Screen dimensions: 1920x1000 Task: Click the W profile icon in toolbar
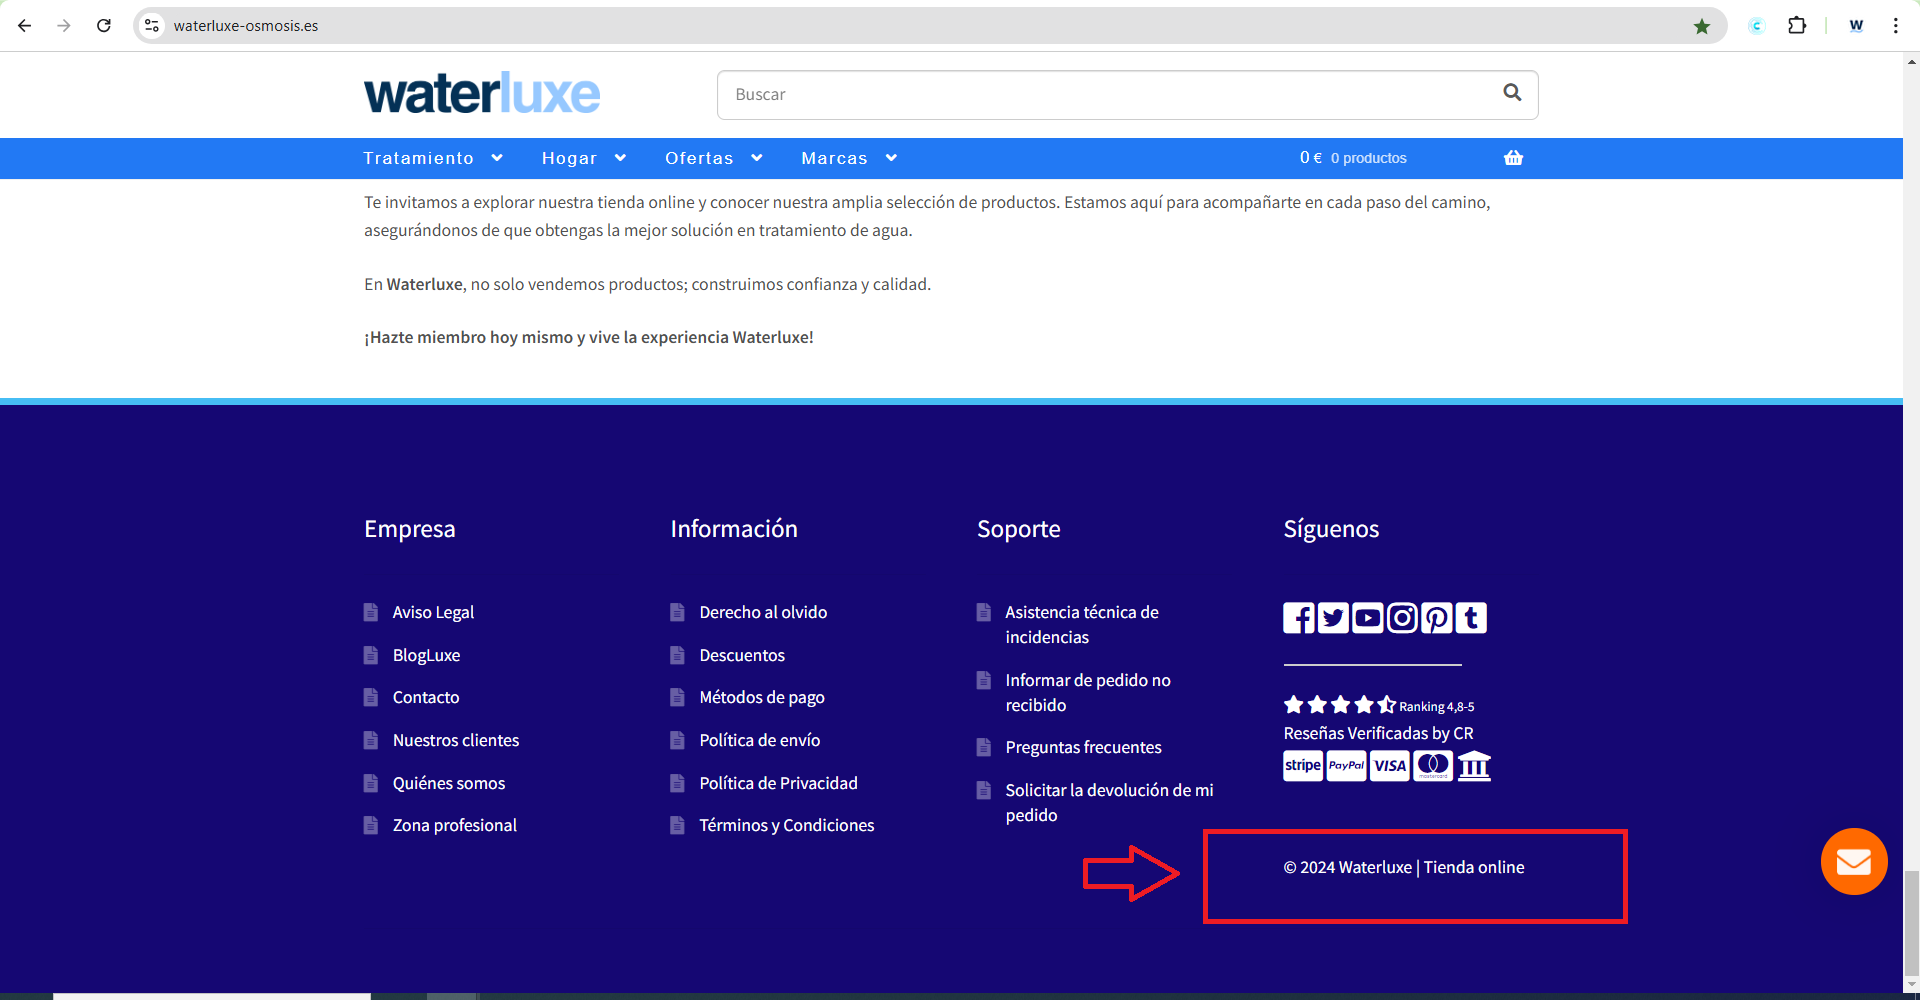point(1856,26)
